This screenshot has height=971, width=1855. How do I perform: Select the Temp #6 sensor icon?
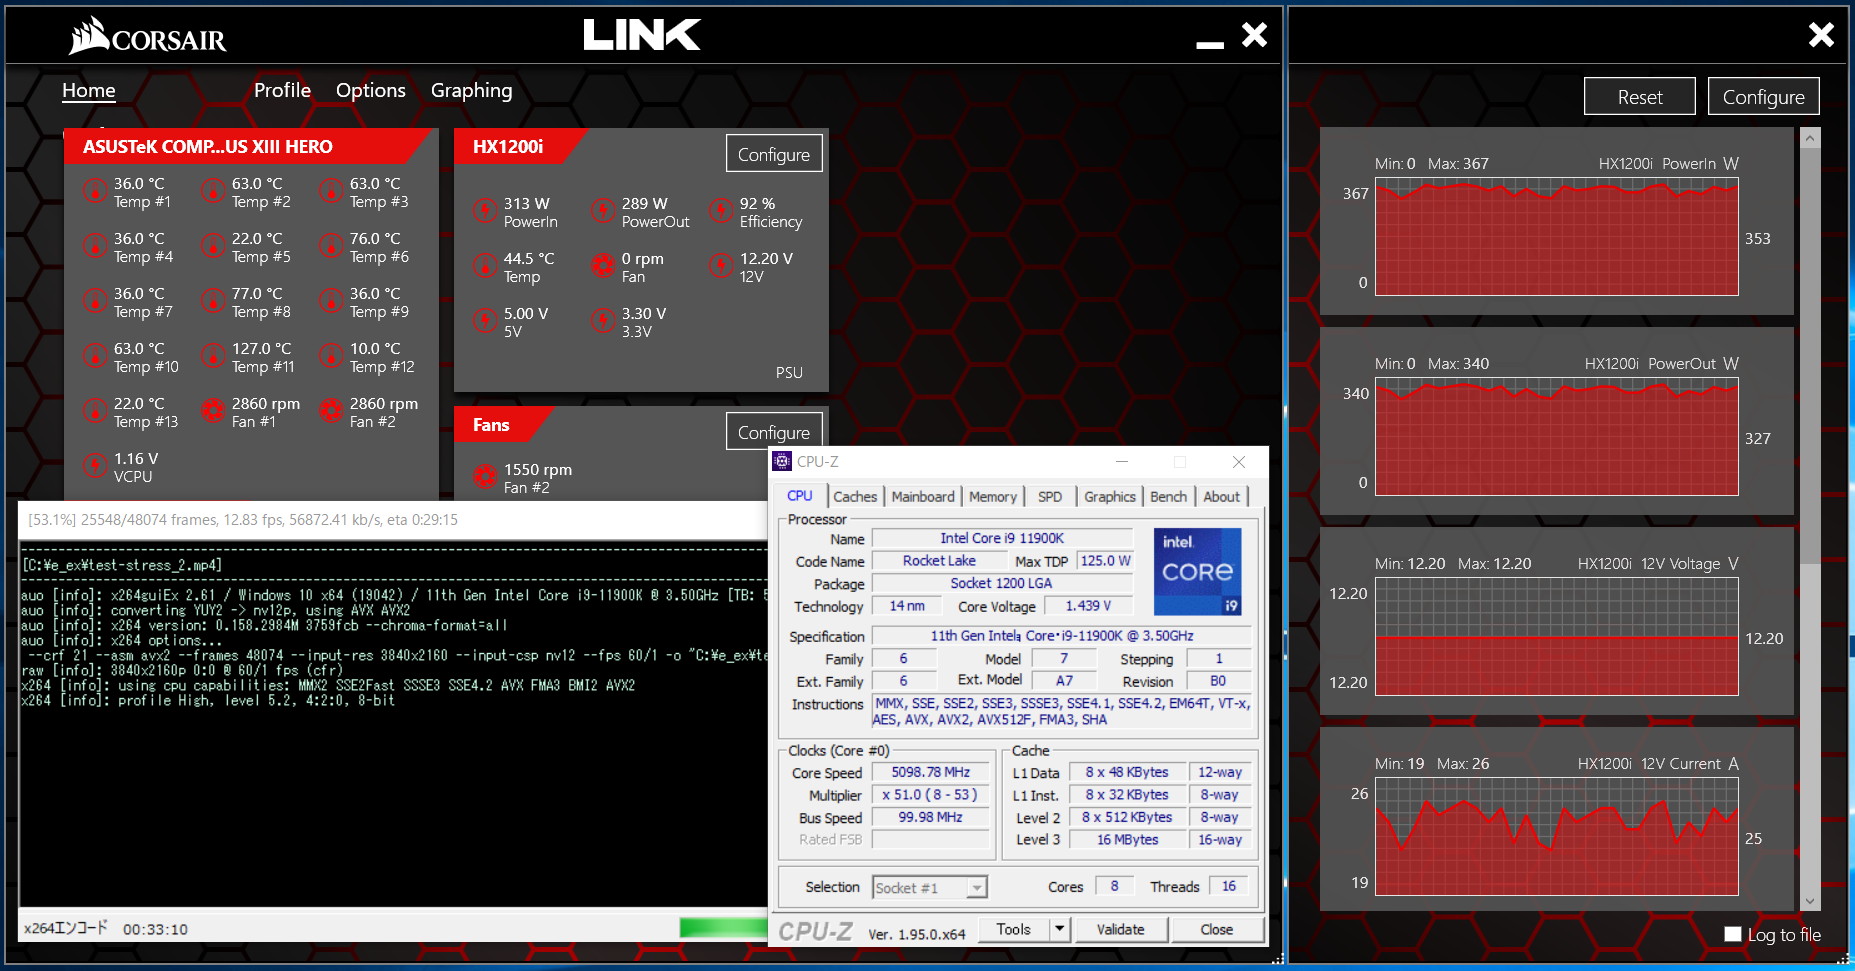[331, 245]
